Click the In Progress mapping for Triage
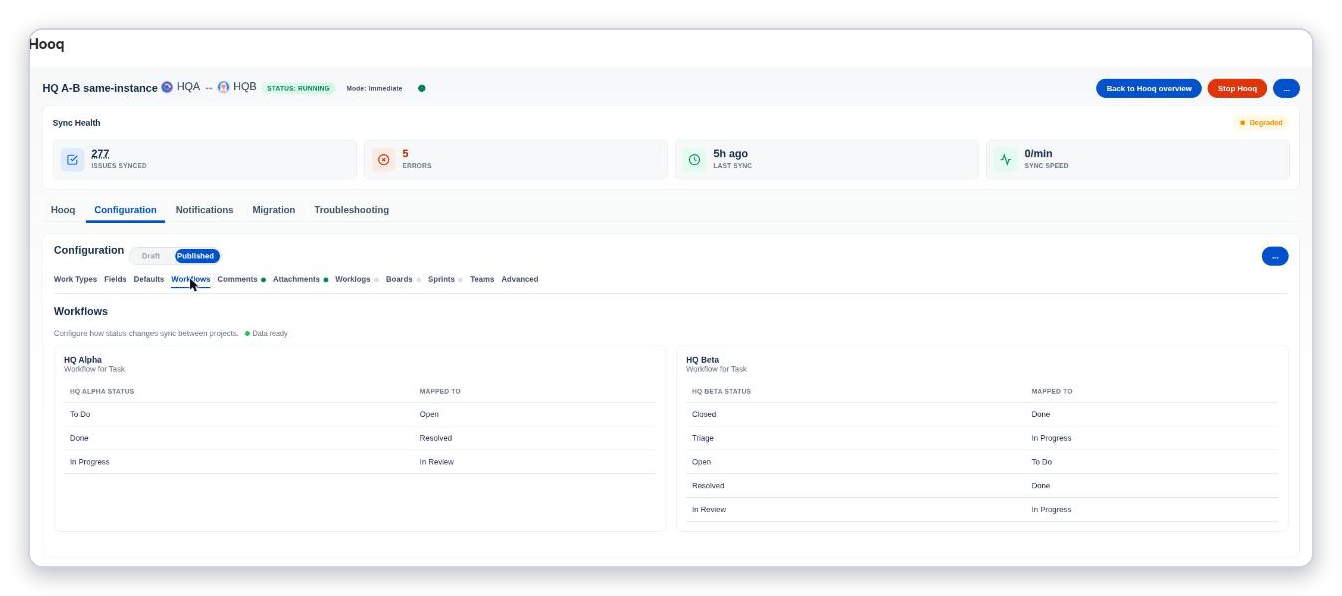Screen dimensions: 1342x596 (1051, 438)
